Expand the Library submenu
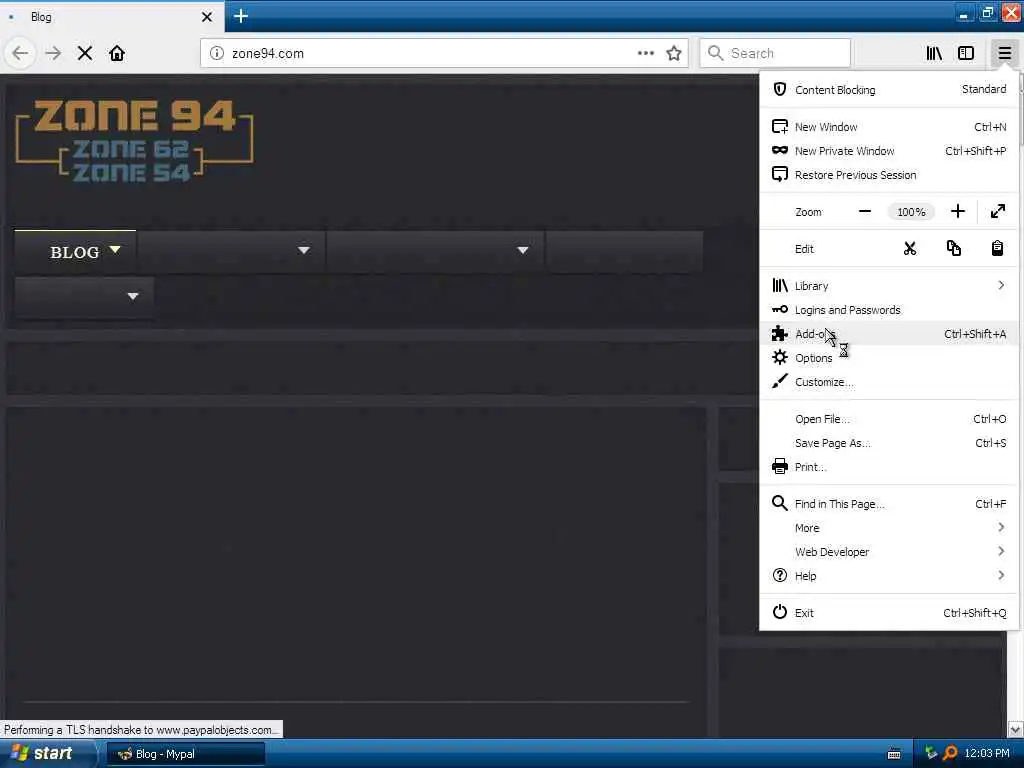The image size is (1024, 768). click(x=889, y=286)
